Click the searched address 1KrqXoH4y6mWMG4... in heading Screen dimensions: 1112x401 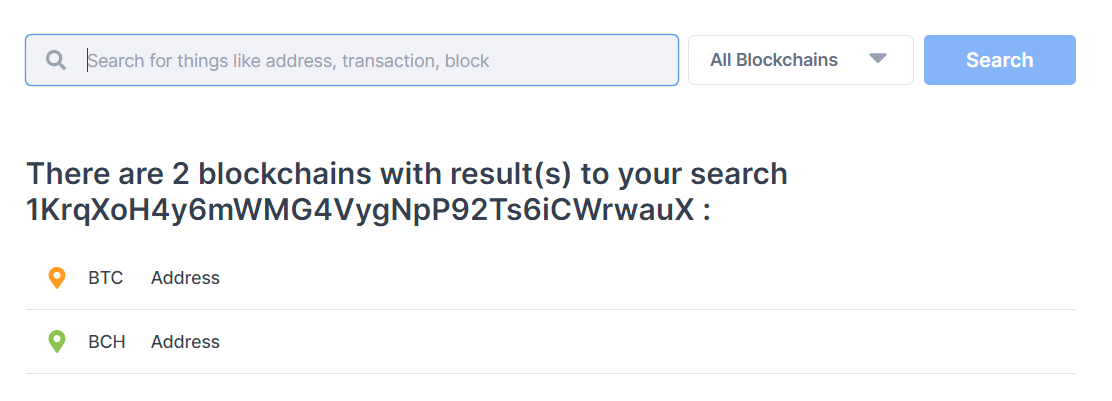click(x=360, y=210)
